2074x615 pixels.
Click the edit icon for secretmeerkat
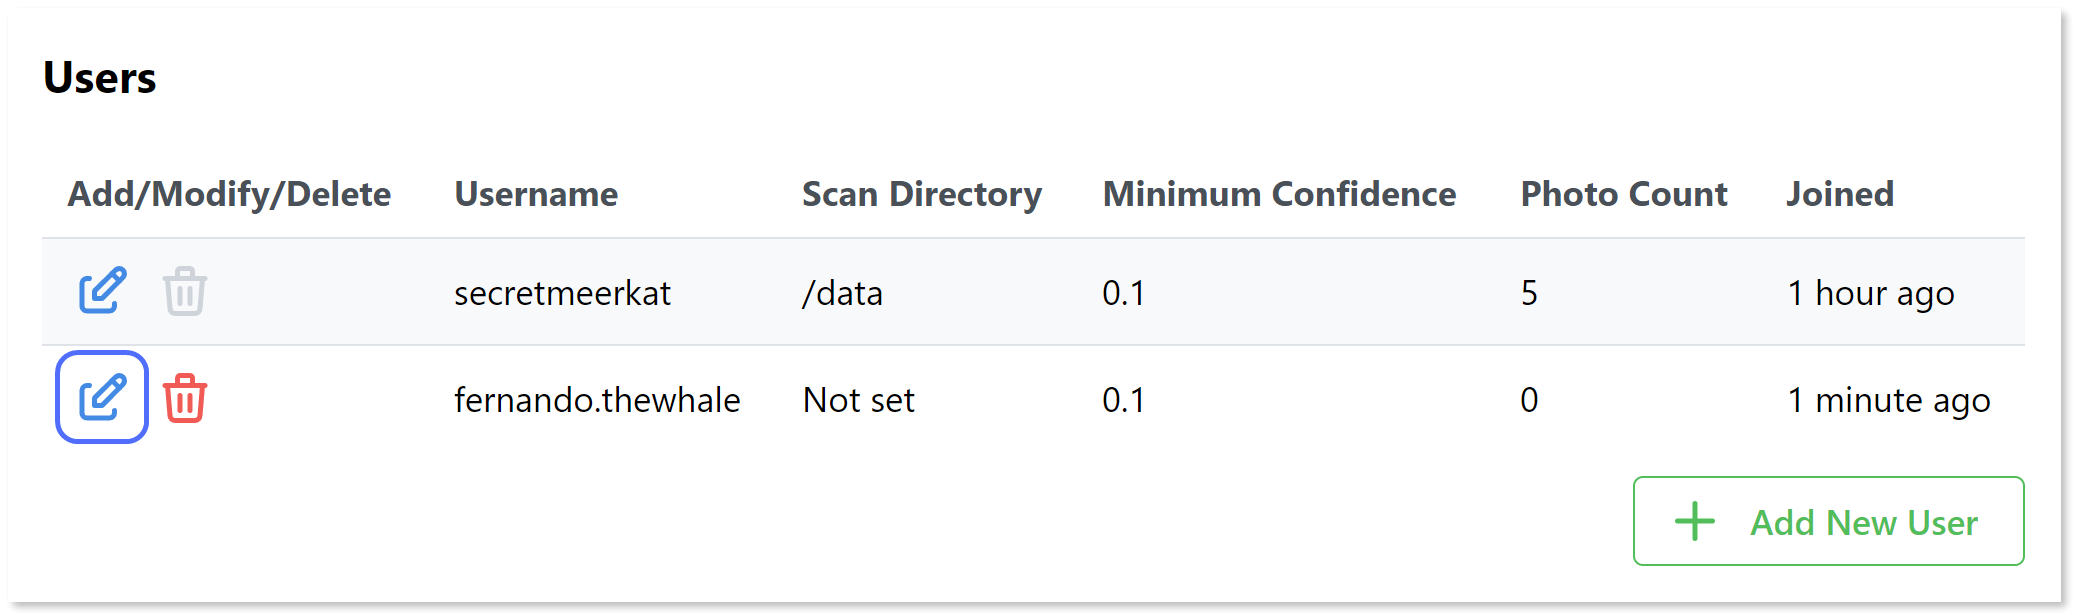[100, 293]
